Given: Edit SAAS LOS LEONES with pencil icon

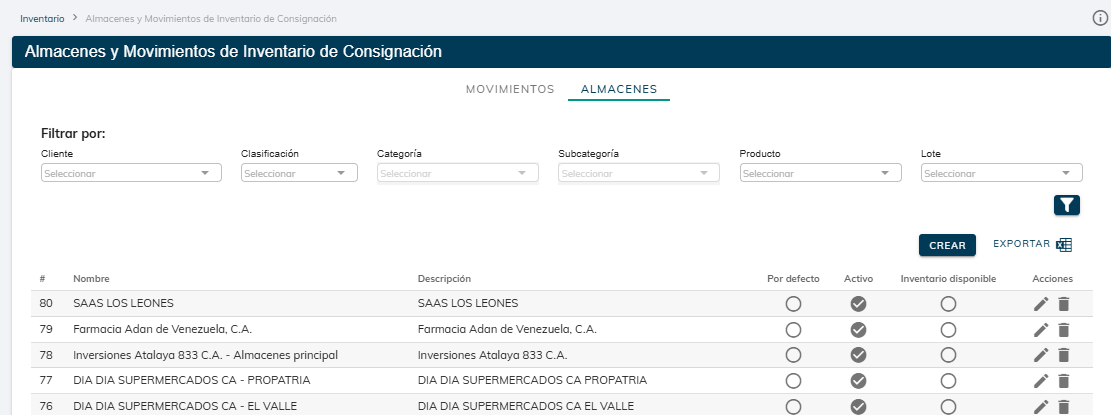Looking at the screenshot, I should pyautogui.click(x=1041, y=304).
